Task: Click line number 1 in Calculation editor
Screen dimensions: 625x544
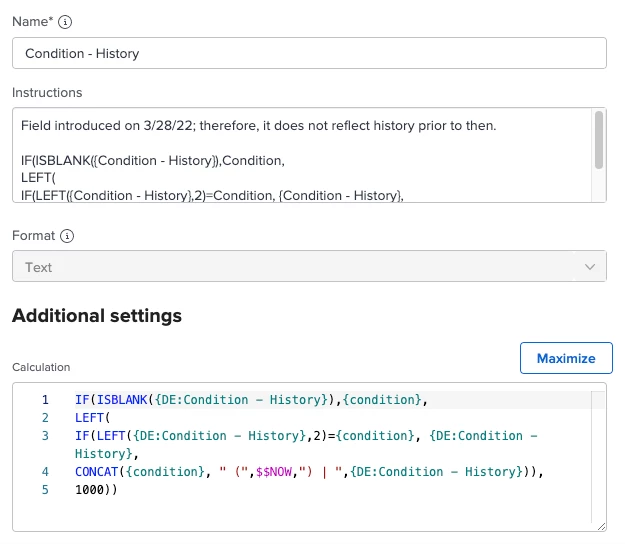Action: [x=45, y=400]
